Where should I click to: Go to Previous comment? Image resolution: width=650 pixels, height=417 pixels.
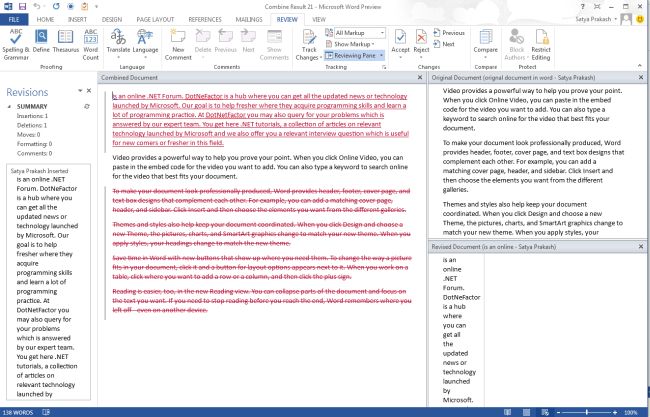(x=226, y=41)
